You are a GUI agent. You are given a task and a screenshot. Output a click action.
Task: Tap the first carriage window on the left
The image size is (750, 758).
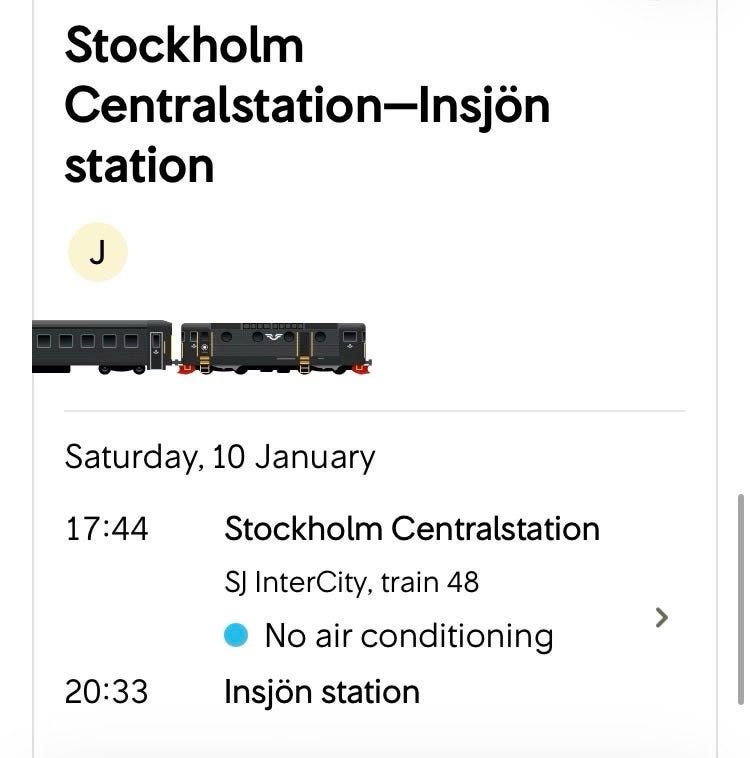pos(44,340)
